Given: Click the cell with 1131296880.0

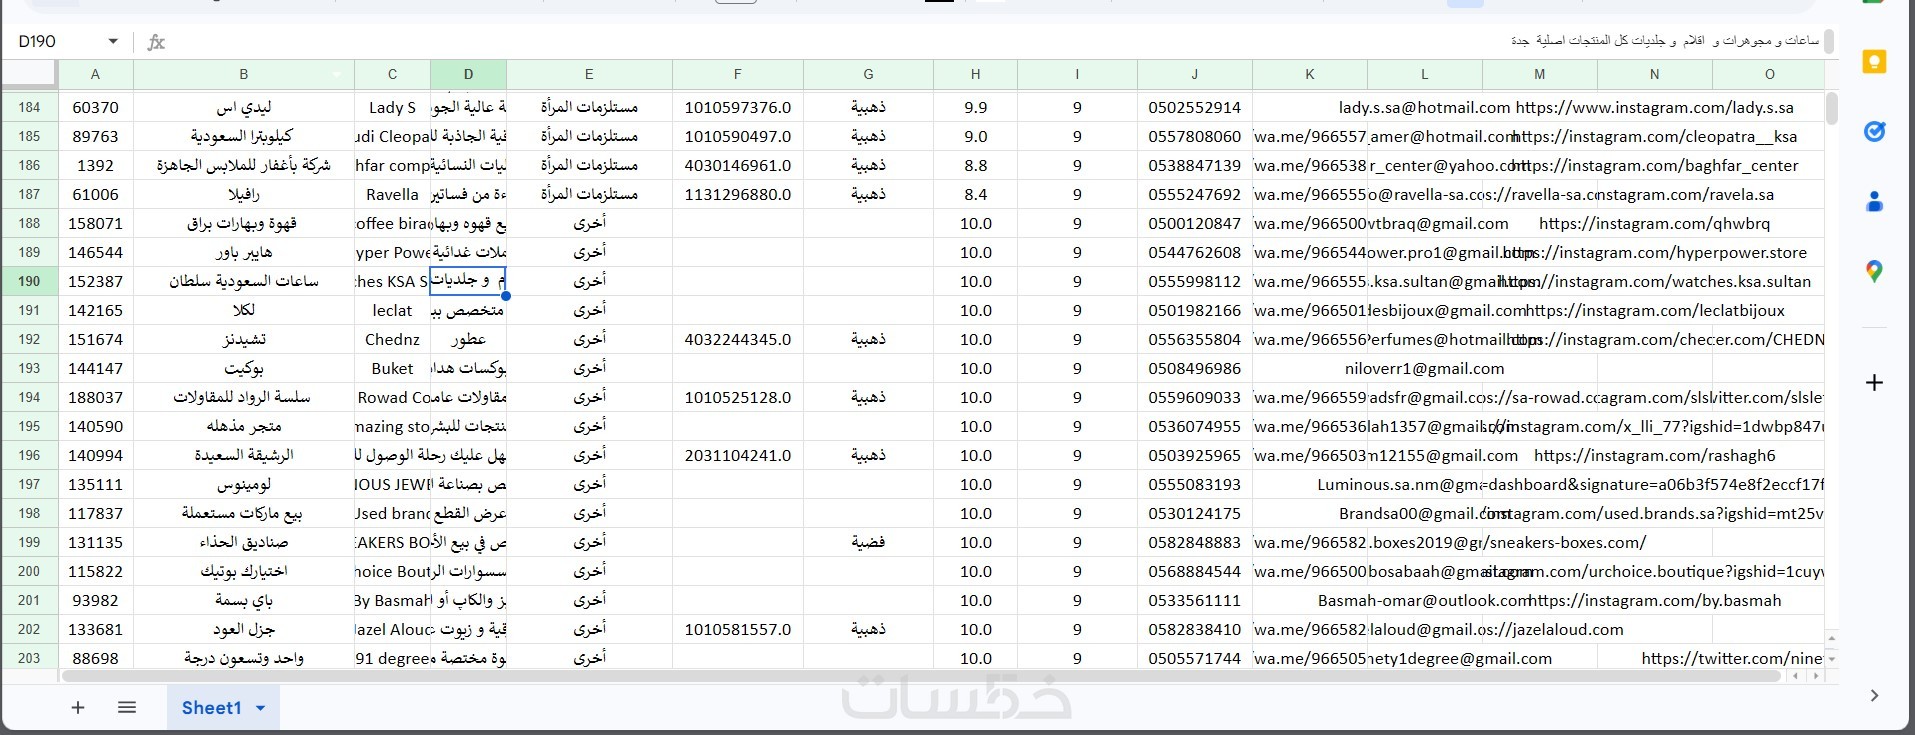Looking at the screenshot, I should pyautogui.click(x=737, y=194).
